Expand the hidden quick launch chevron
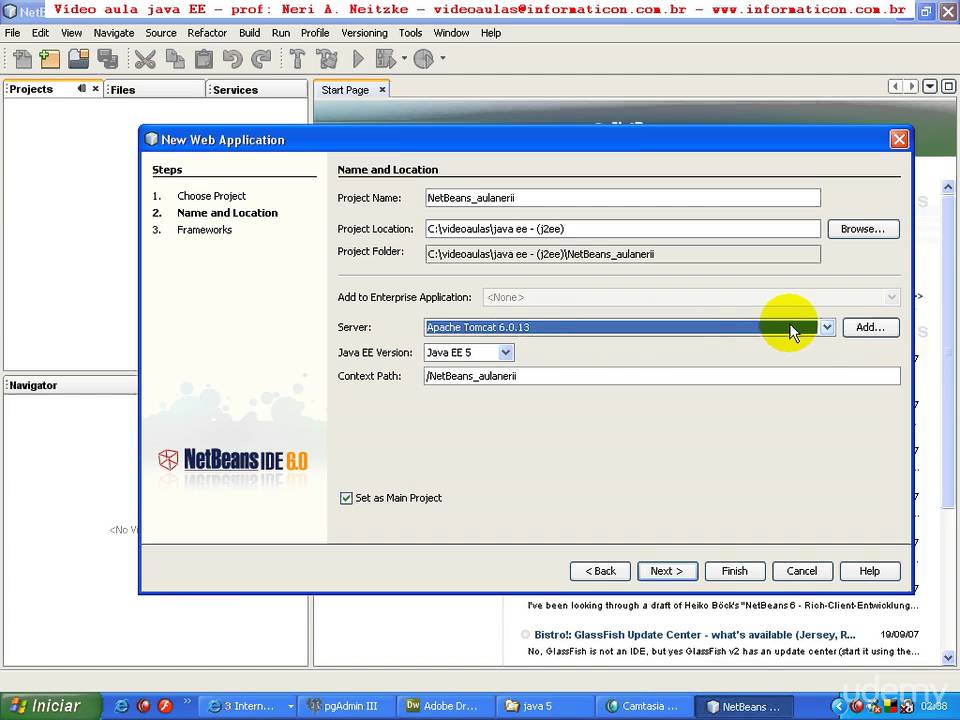 [187, 700]
